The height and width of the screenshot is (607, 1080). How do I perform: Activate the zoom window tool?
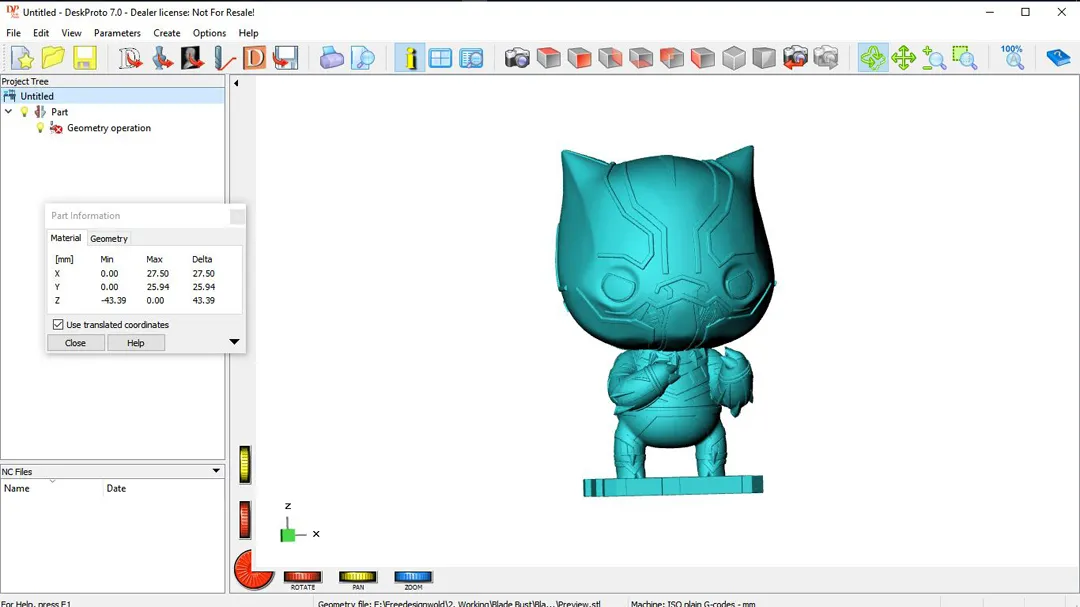point(965,58)
